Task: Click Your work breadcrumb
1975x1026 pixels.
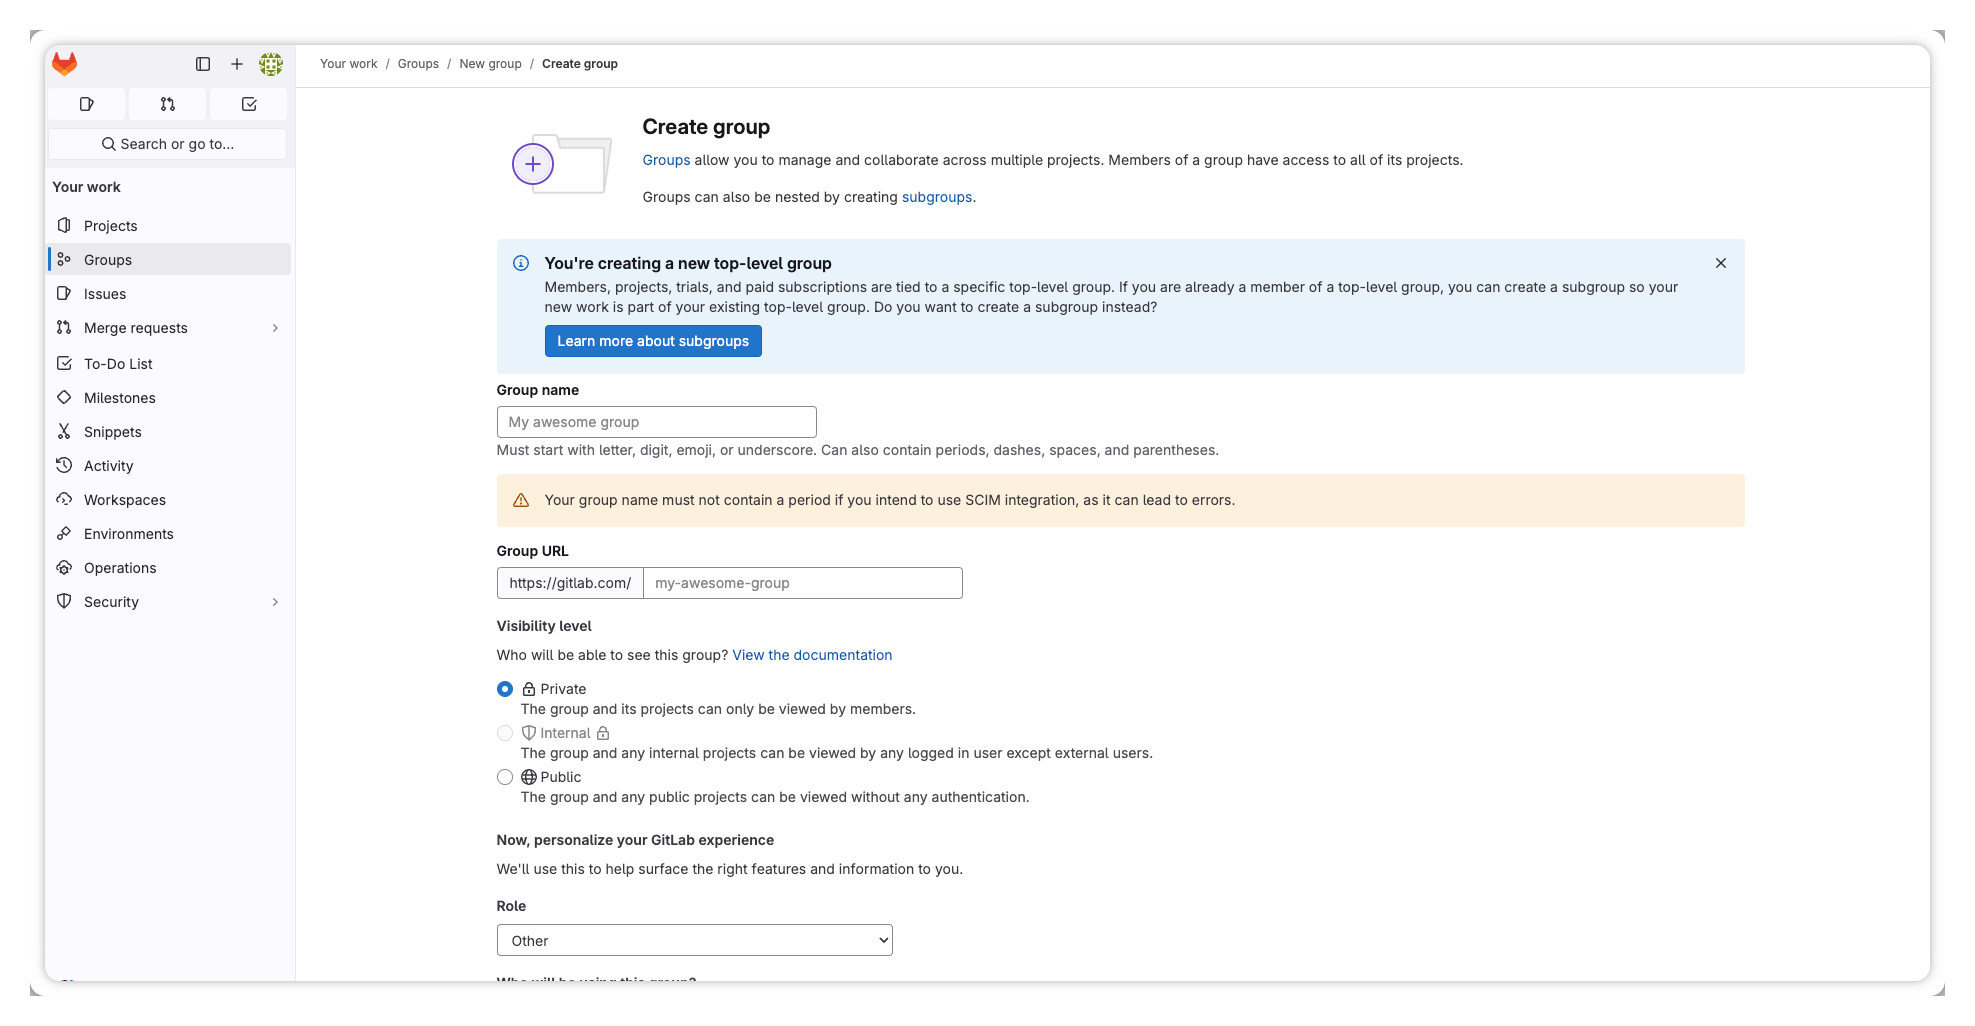Action: [x=349, y=64]
